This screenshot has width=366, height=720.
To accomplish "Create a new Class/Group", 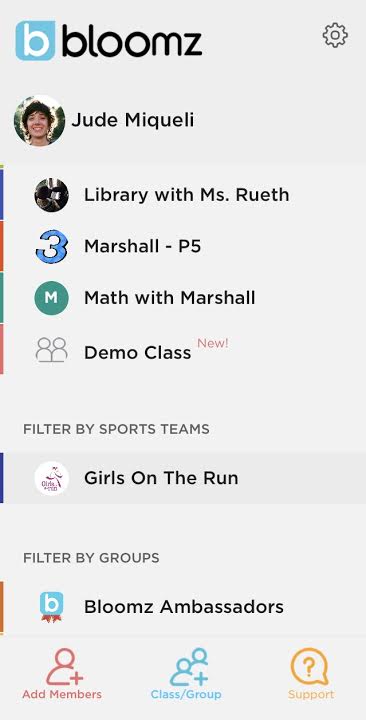I will [186, 674].
